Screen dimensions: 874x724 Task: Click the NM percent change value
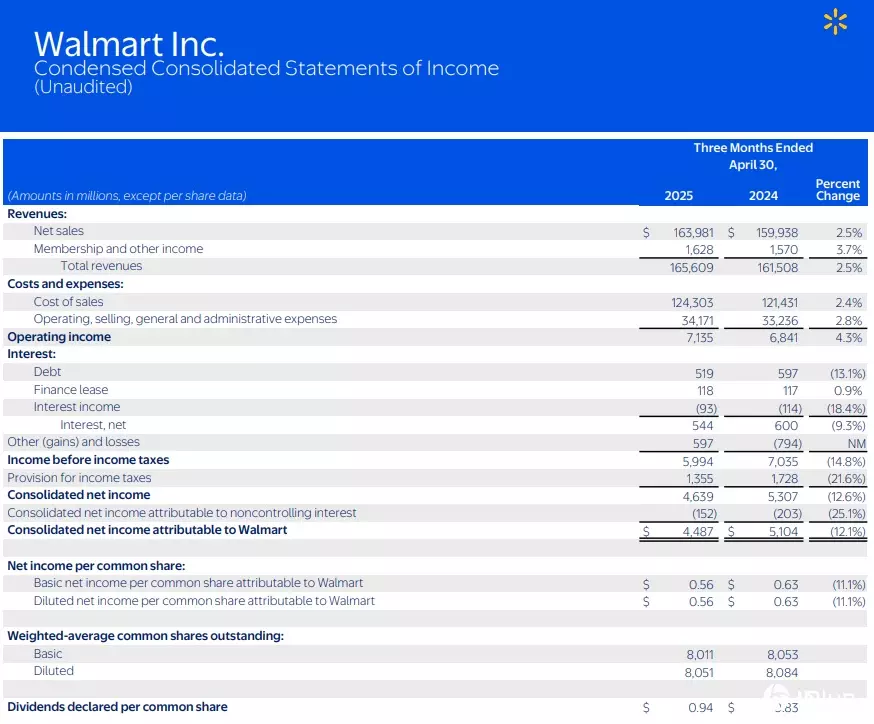857,444
